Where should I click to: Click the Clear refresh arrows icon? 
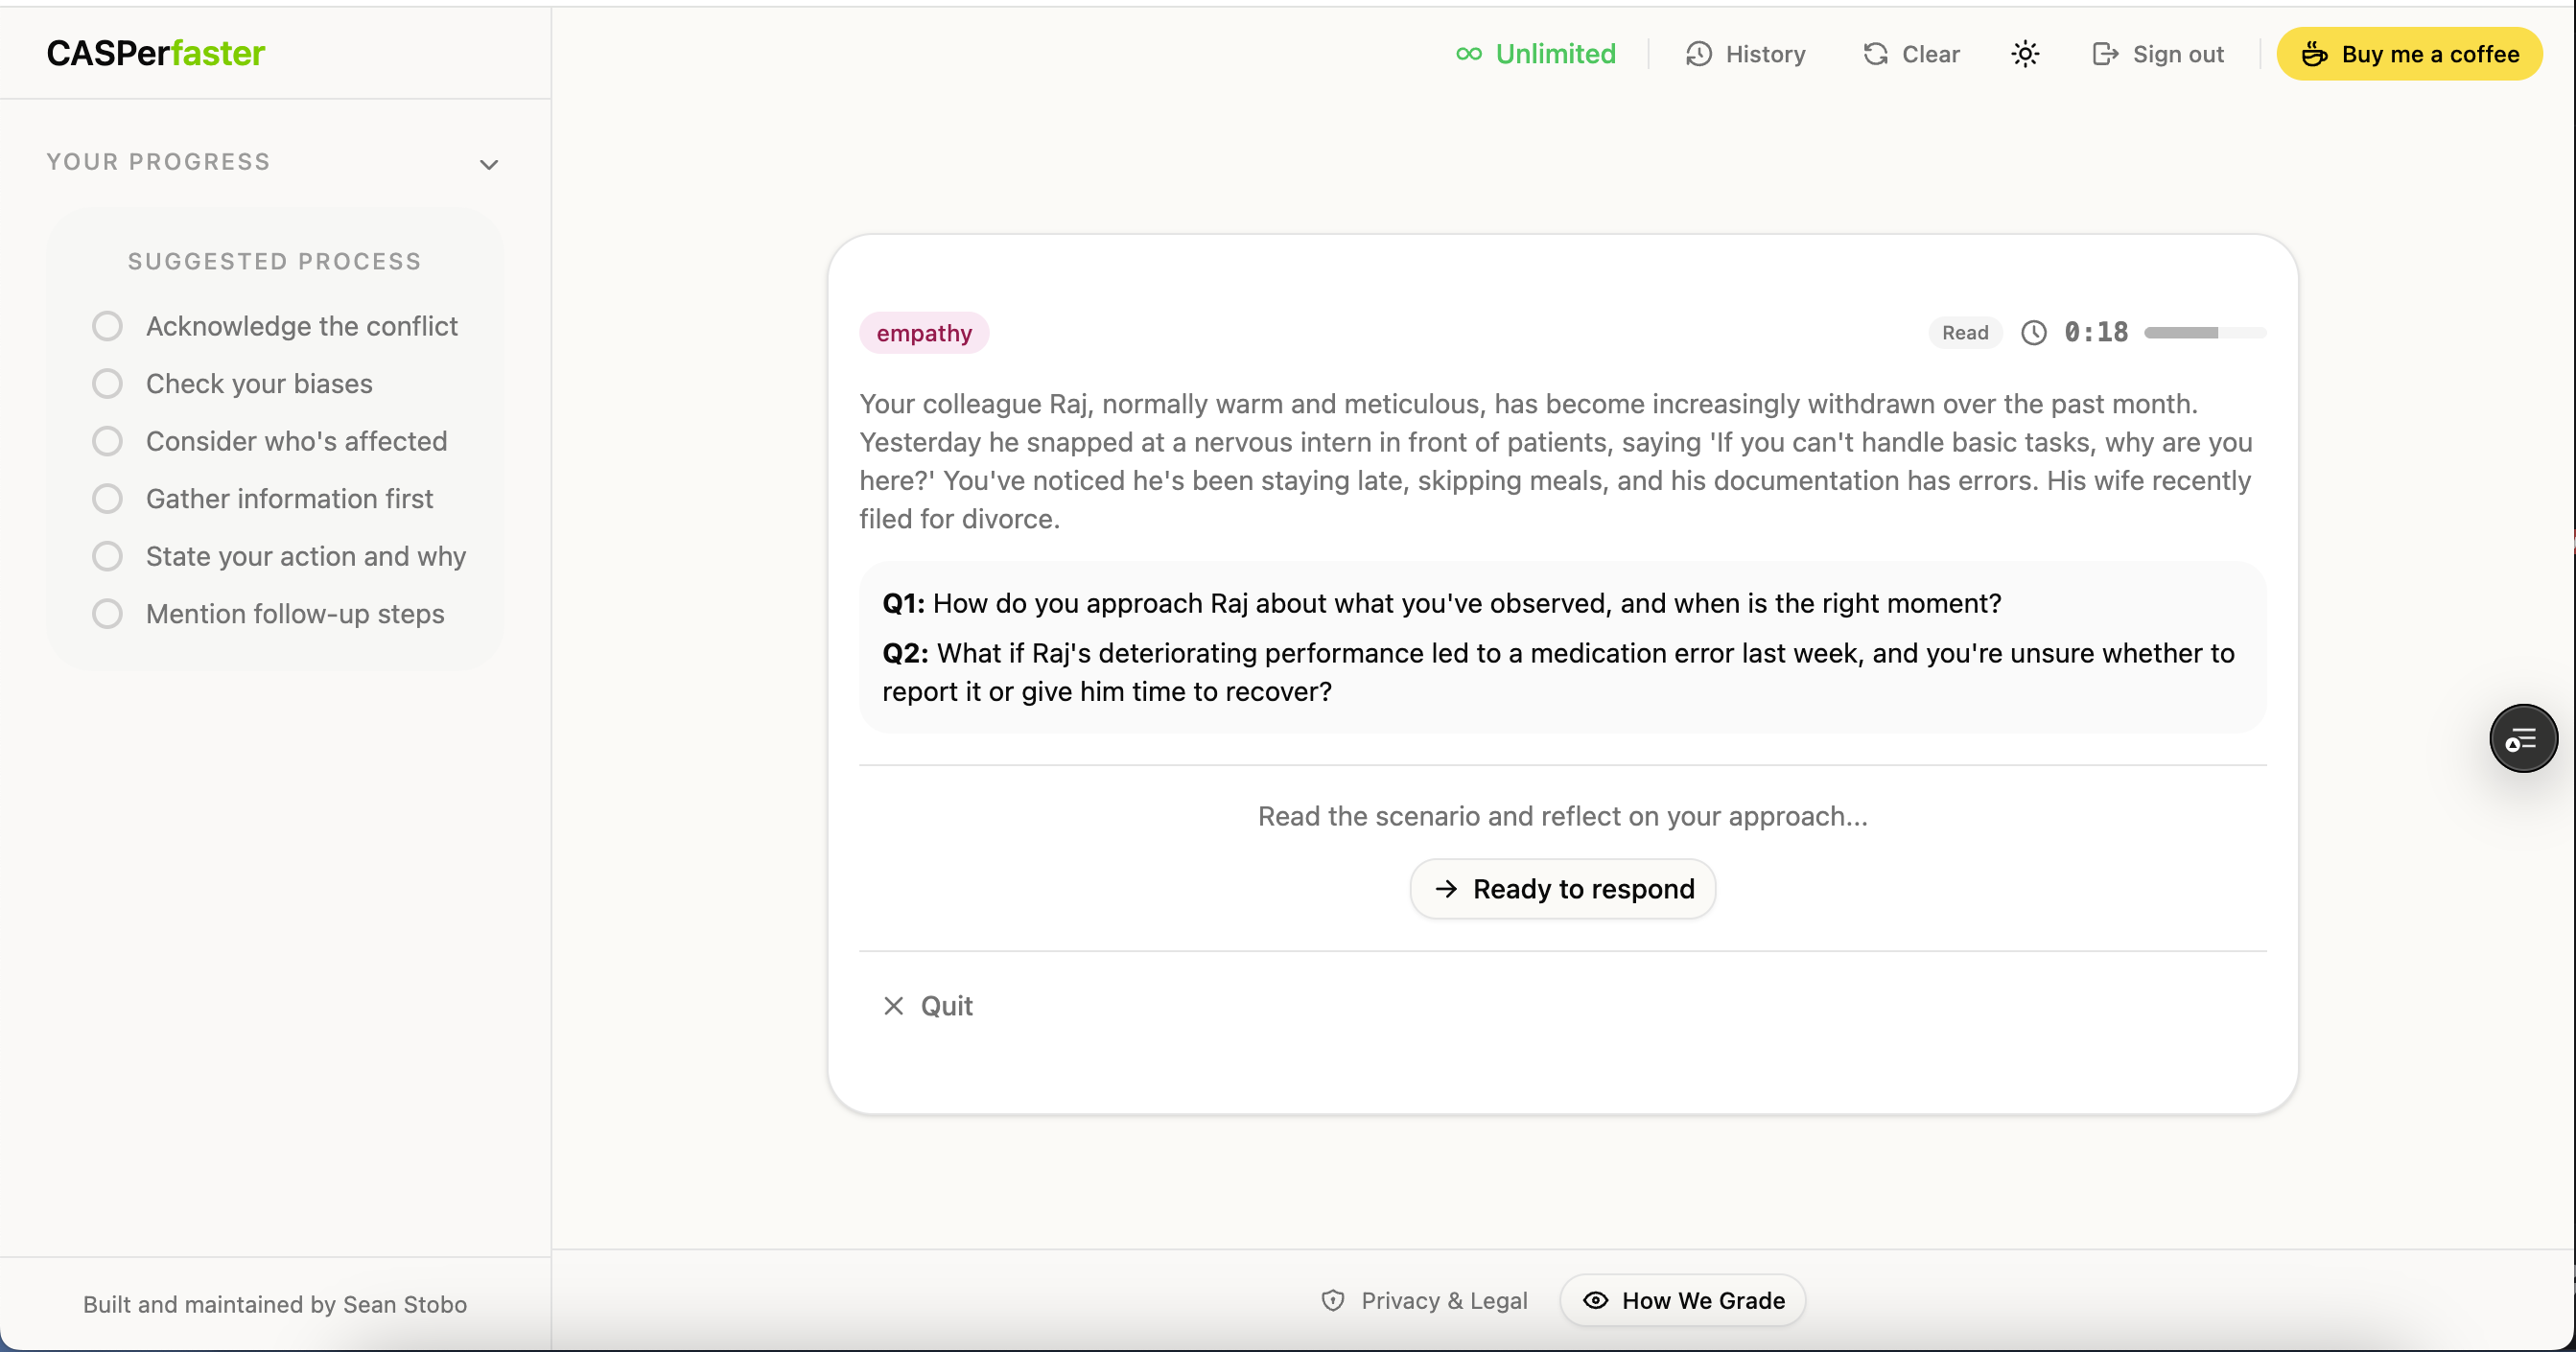pyautogui.click(x=1876, y=54)
